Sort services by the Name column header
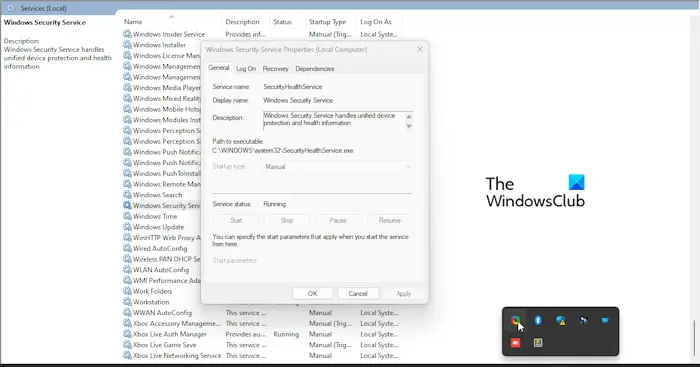The image size is (700, 367). coord(133,22)
